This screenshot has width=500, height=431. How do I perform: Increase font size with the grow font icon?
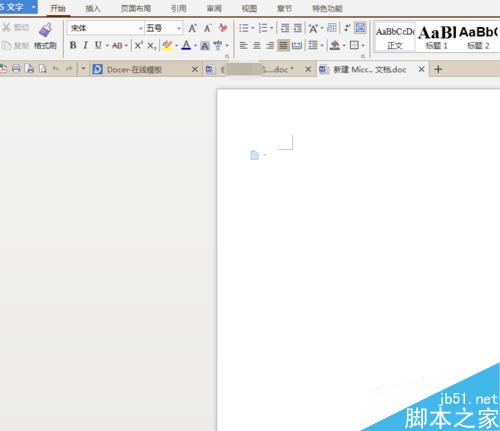pyautogui.click(x=192, y=28)
